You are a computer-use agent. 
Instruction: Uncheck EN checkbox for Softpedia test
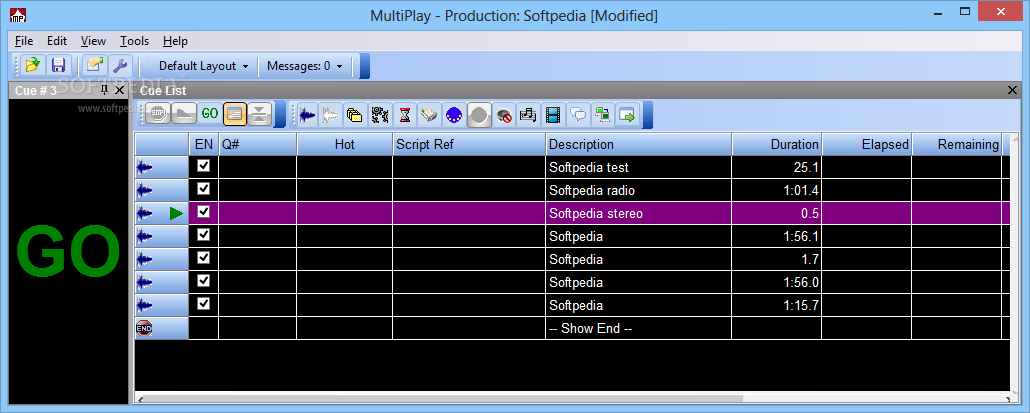tap(204, 165)
